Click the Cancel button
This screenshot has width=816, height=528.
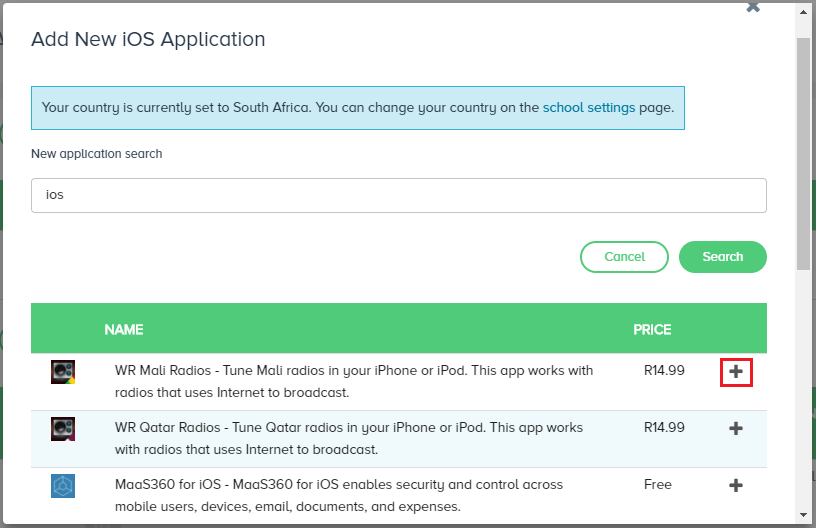click(624, 256)
